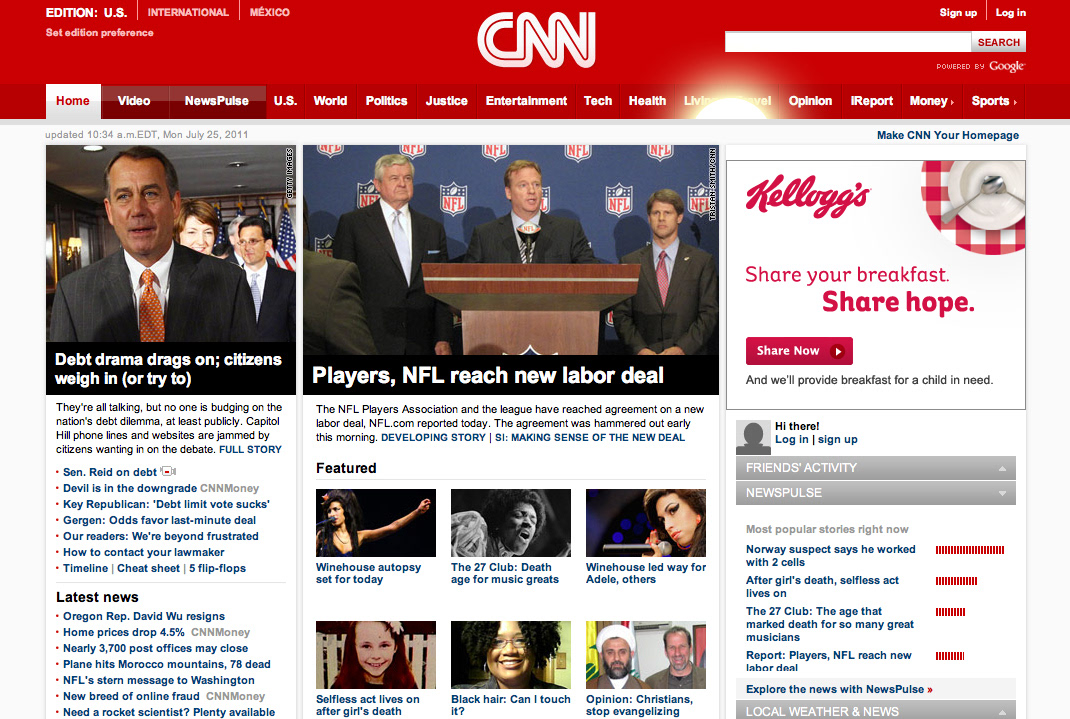The width and height of the screenshot is (1070, 719).
Task: Open the Video tab
Action: pyautogui.click(x=134, y=101)
